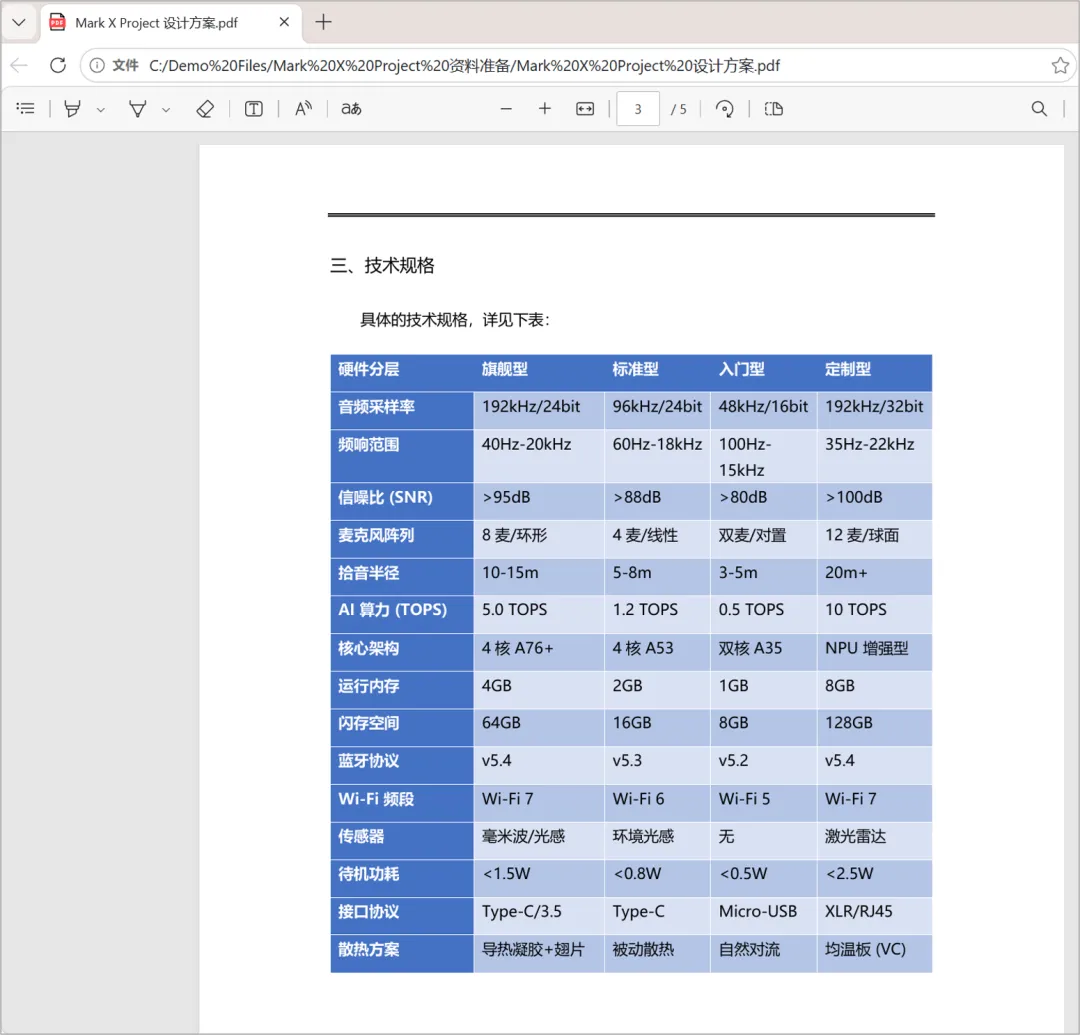Start read aloud

coord(303,109)
